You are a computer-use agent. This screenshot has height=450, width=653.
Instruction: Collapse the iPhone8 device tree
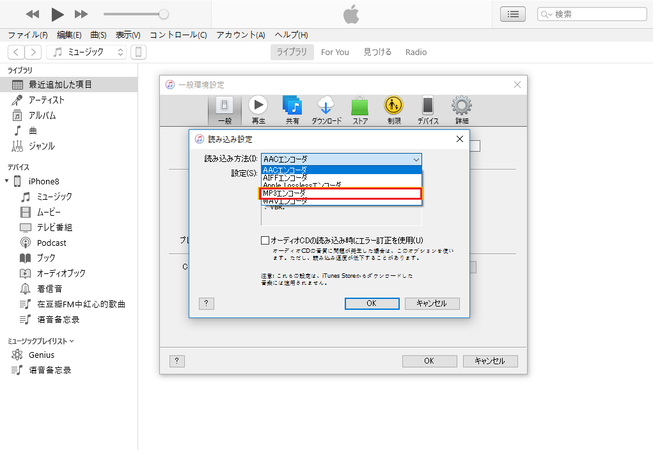[x=7, y=181]
